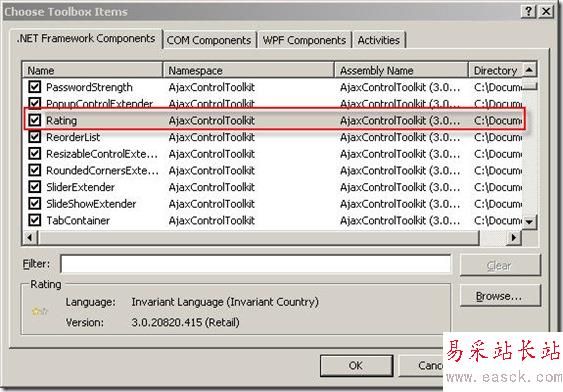
Task: Click the horizontal scroll right arrow
Action: coord(514,238)
